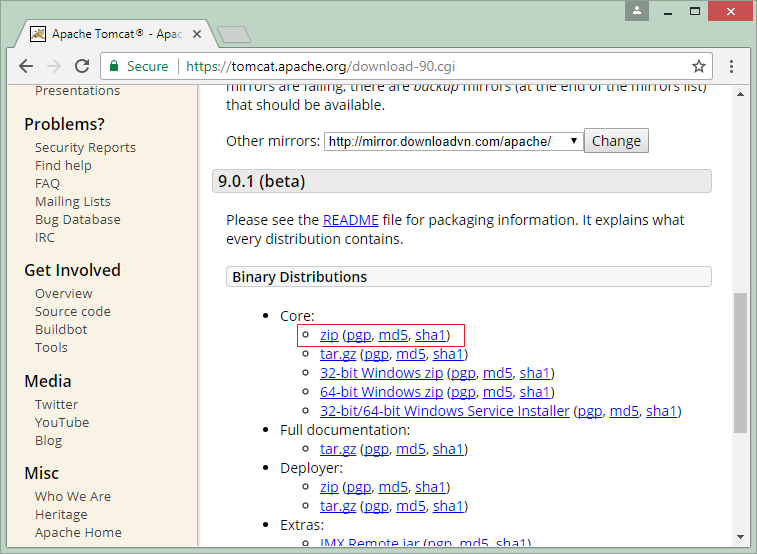The height and width of the screenshot is (554, 757).
Task: Open the md5 link for Core zip
Action: click(x=393, y=335)
